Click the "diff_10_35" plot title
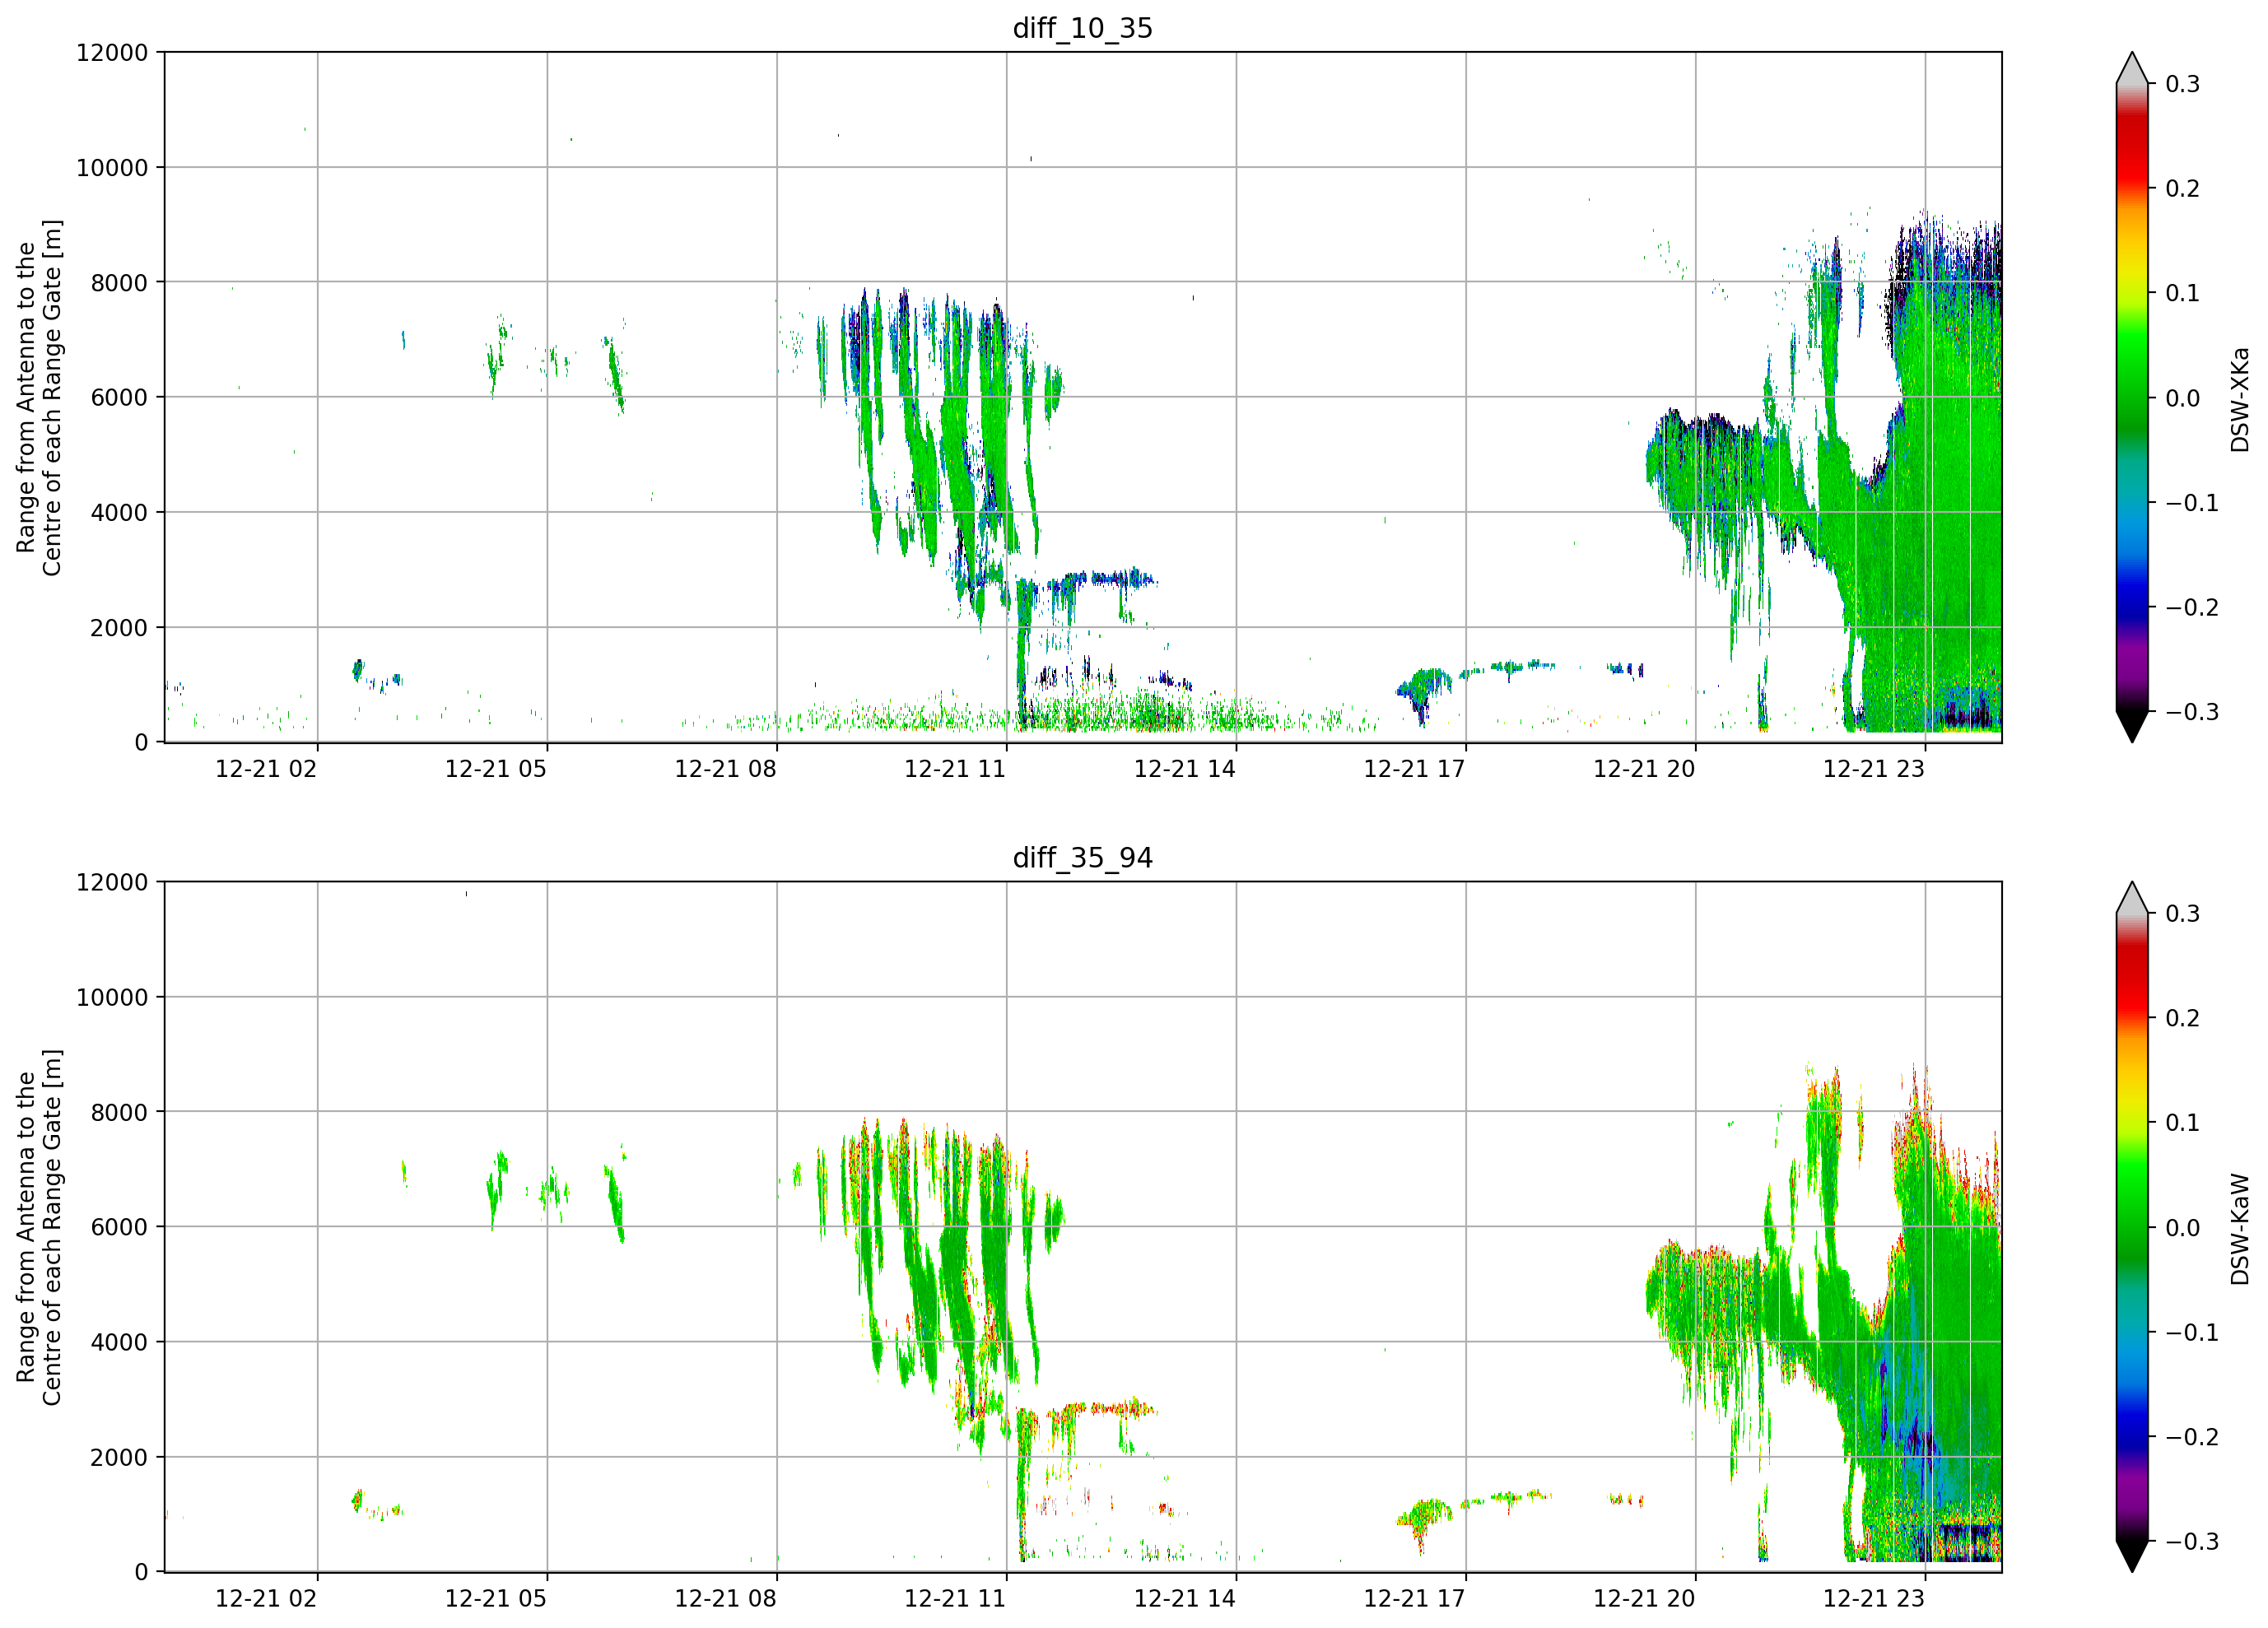The width and height of the screenshot is (2268, 1628). [x=1082, y=28]
